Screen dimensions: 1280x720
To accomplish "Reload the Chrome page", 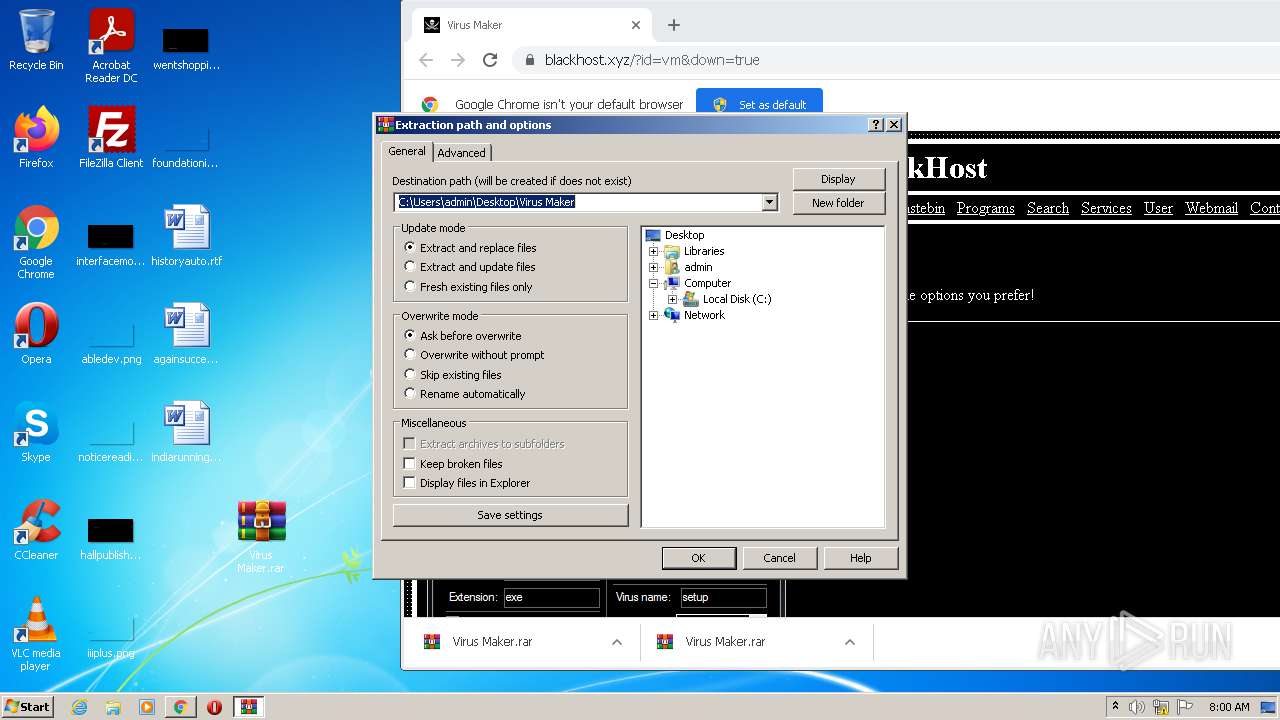I will click(490, 60).
